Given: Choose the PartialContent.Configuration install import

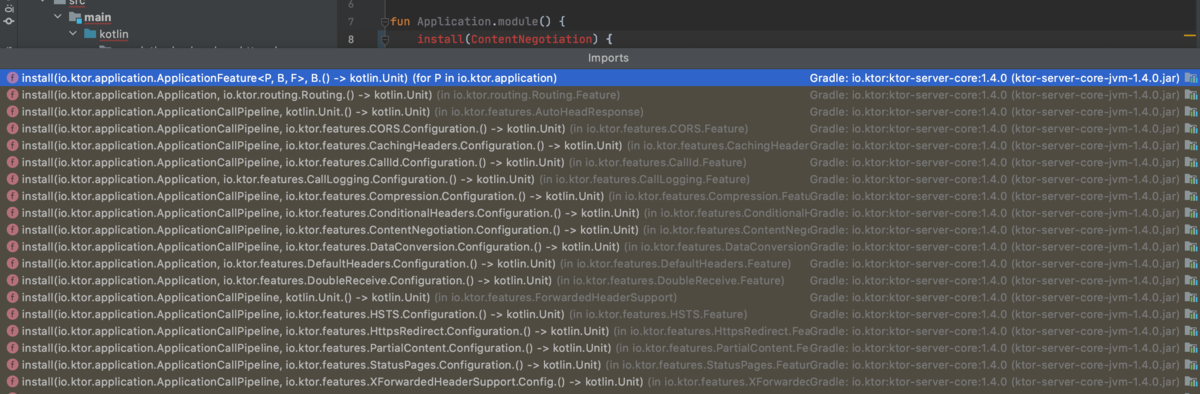Looking at the screenshot, I should [x=600, y=348].
